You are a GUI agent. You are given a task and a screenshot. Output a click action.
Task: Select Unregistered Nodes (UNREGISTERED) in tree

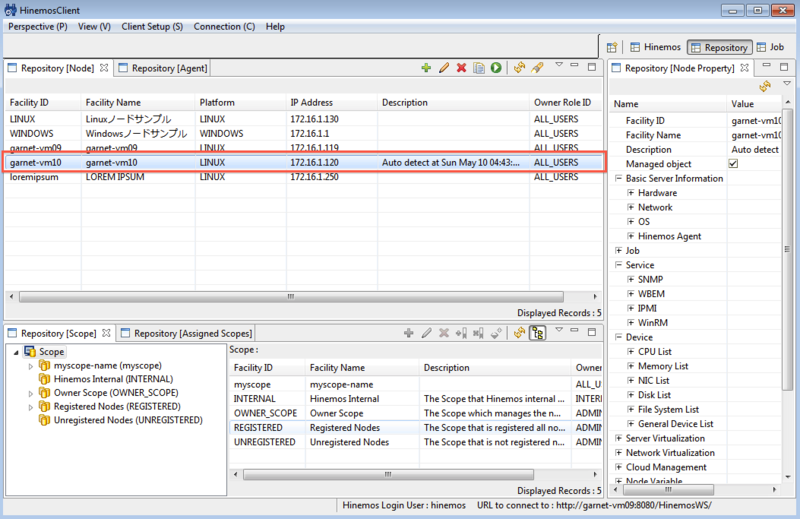point(128,420)
